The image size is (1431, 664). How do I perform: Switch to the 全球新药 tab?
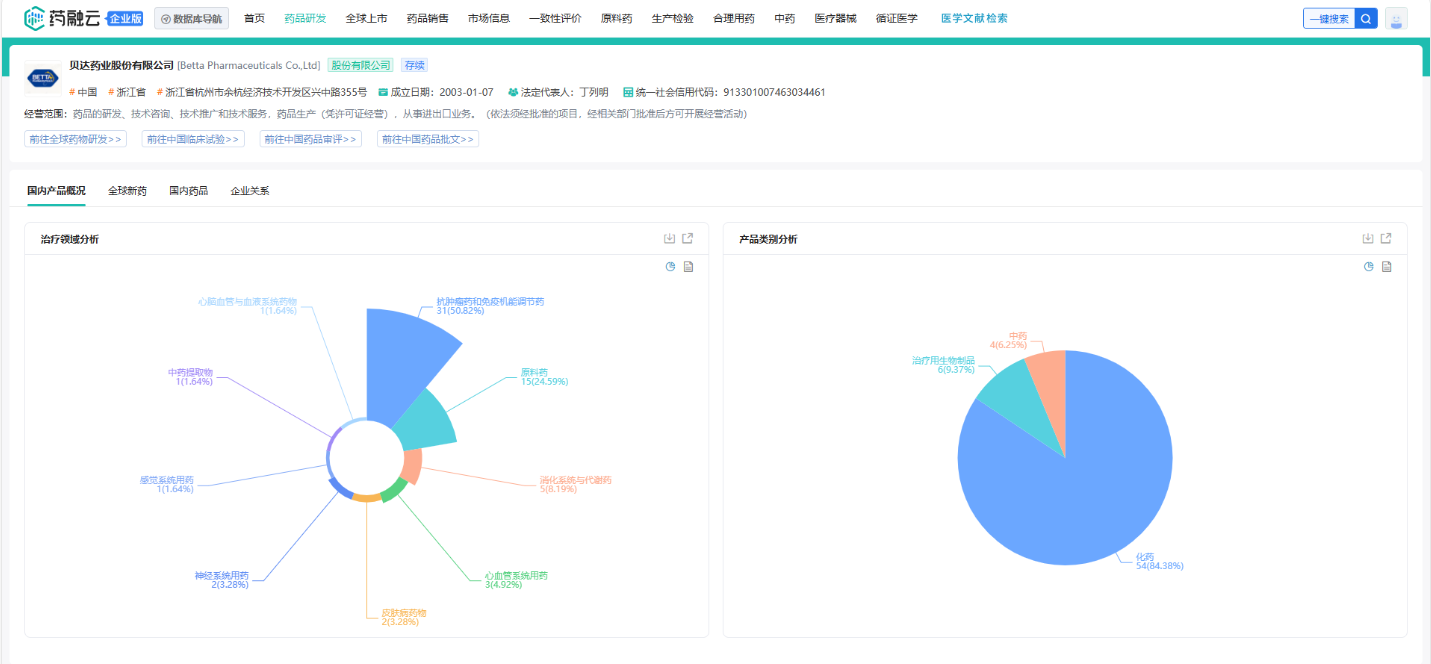click(x=127, y=190)
